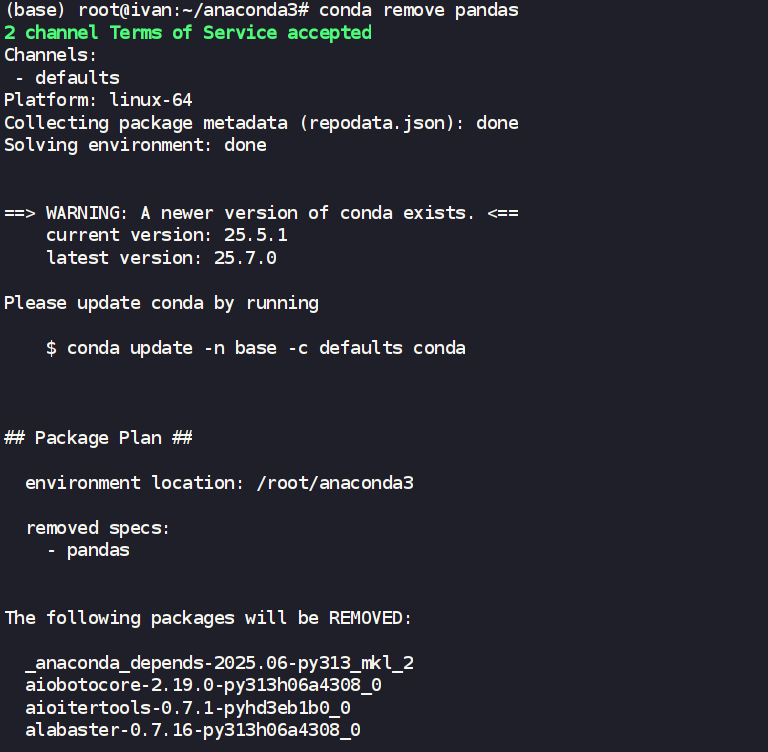The image size is (768, 752).
Task: Click the 'latest version: 25.7.0' text
Action: pos(161,258)
